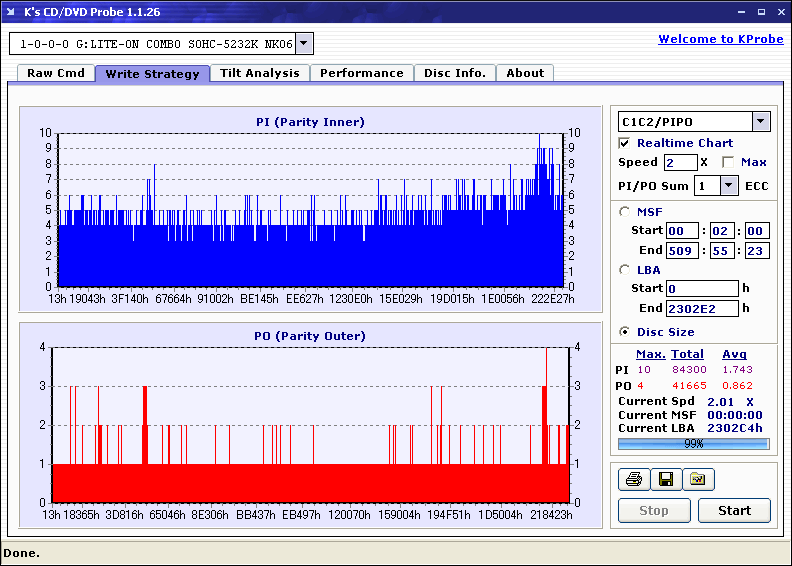Open the Disc Info. tab
792x566 pixels.
455,73
